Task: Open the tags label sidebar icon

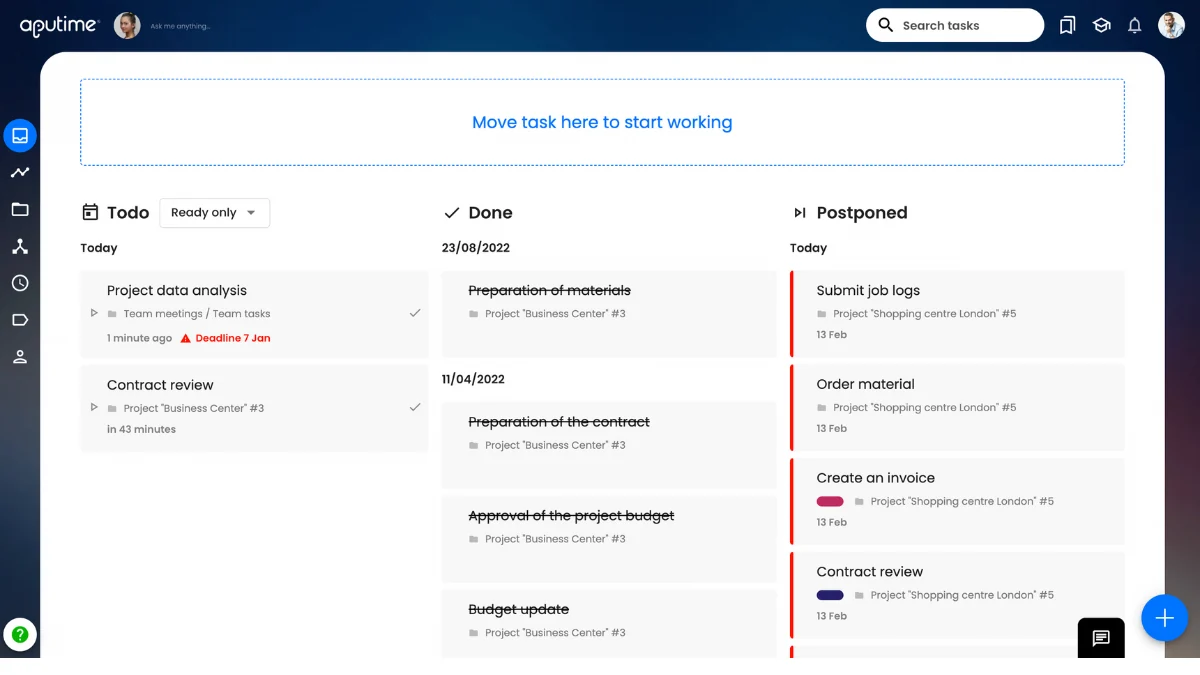Action: pyautogui.click(x=20, y=320)
